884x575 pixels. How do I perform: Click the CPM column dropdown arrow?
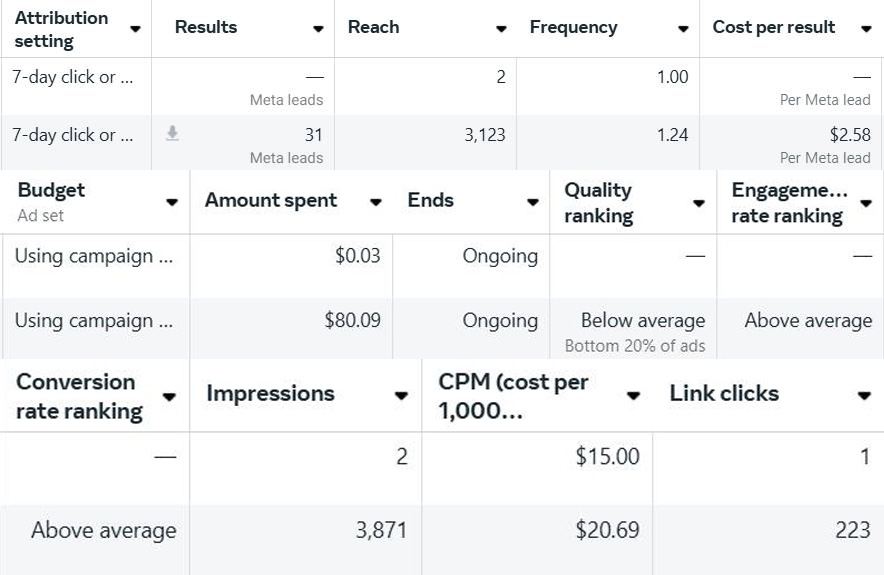pyautogui.click(x=633, y=396)
